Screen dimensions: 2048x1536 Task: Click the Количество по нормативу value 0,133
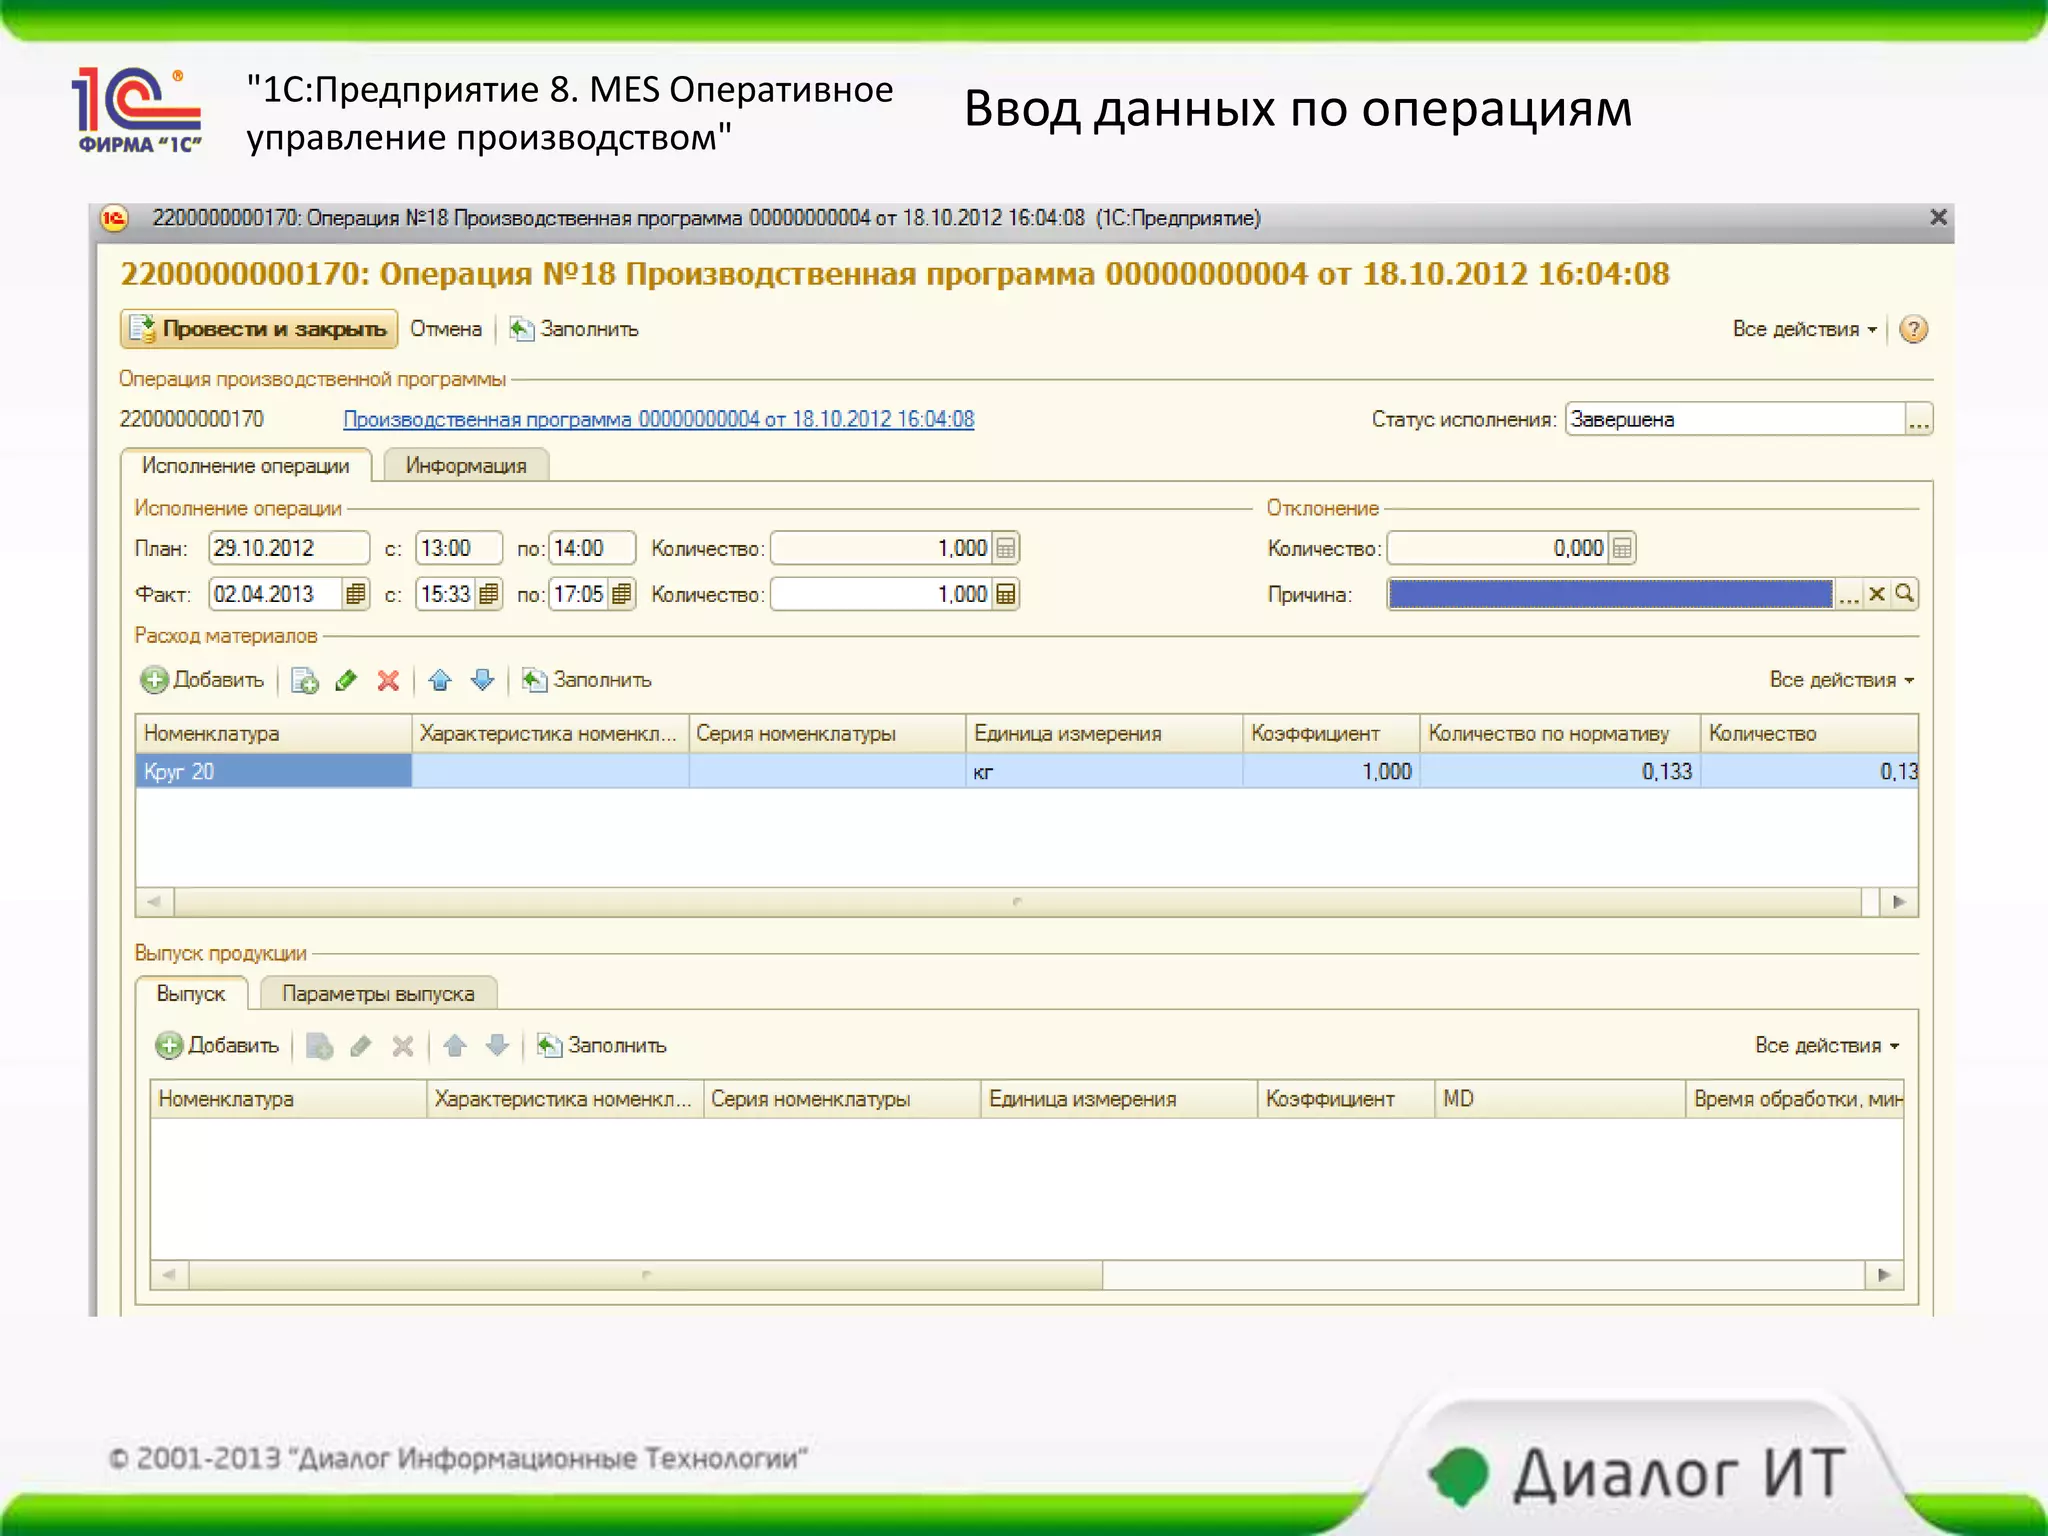pyautogui.click(x=1560, y=771)
